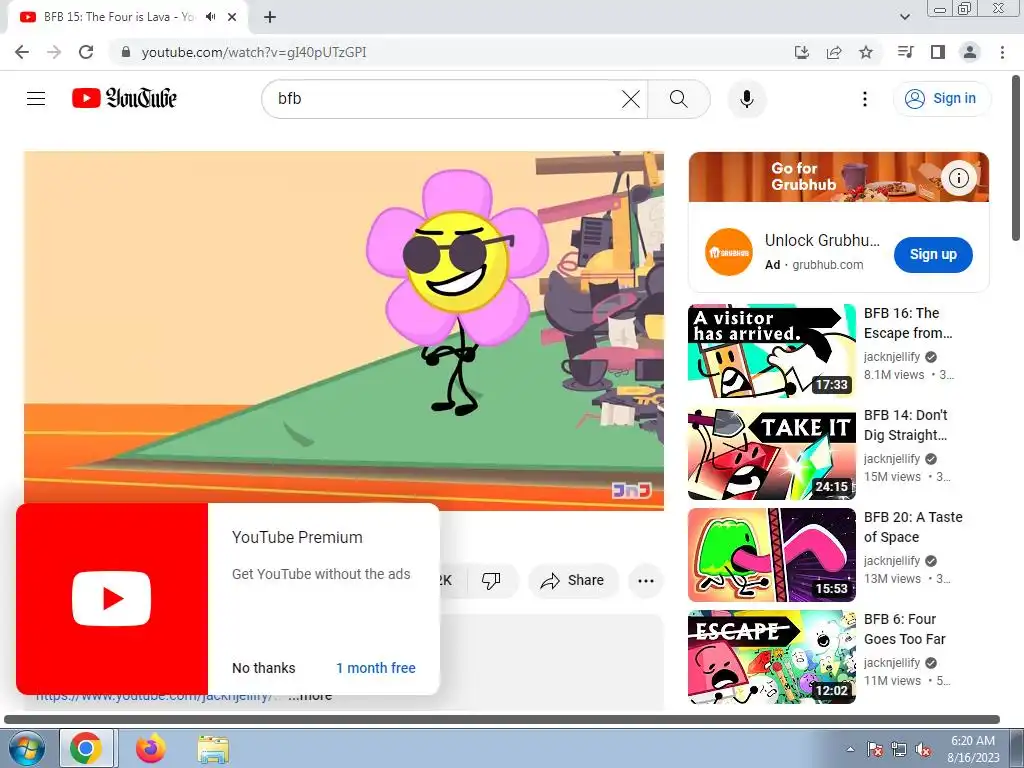The width and height of the screenshot is (1024, 768).
Task: Bookmark this page with star icon
Action: 866,52
